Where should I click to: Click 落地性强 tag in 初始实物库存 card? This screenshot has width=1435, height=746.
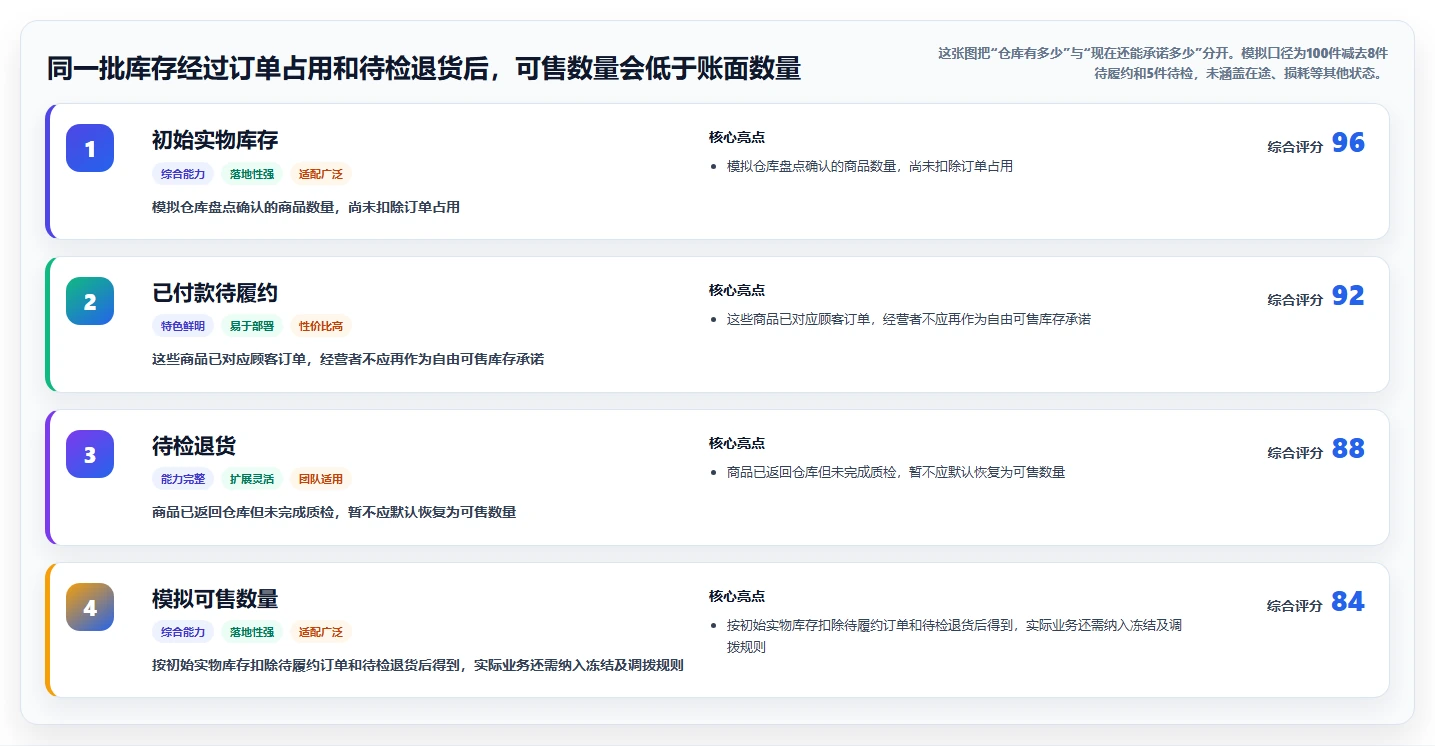point(252,174)
